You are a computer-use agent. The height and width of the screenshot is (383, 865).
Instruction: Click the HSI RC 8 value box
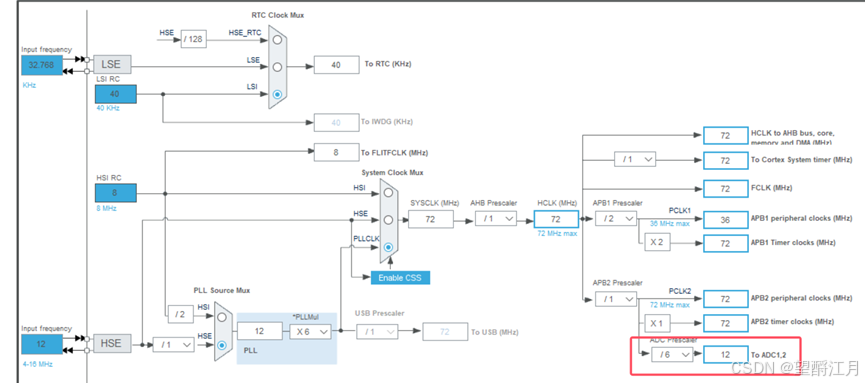pos(115,193)
